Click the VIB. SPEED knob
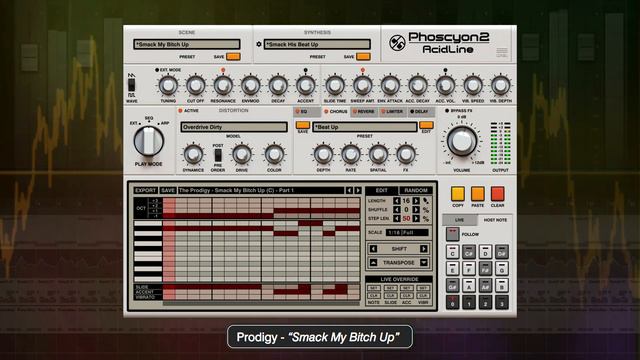640x360 pixels. coord(473,86)
